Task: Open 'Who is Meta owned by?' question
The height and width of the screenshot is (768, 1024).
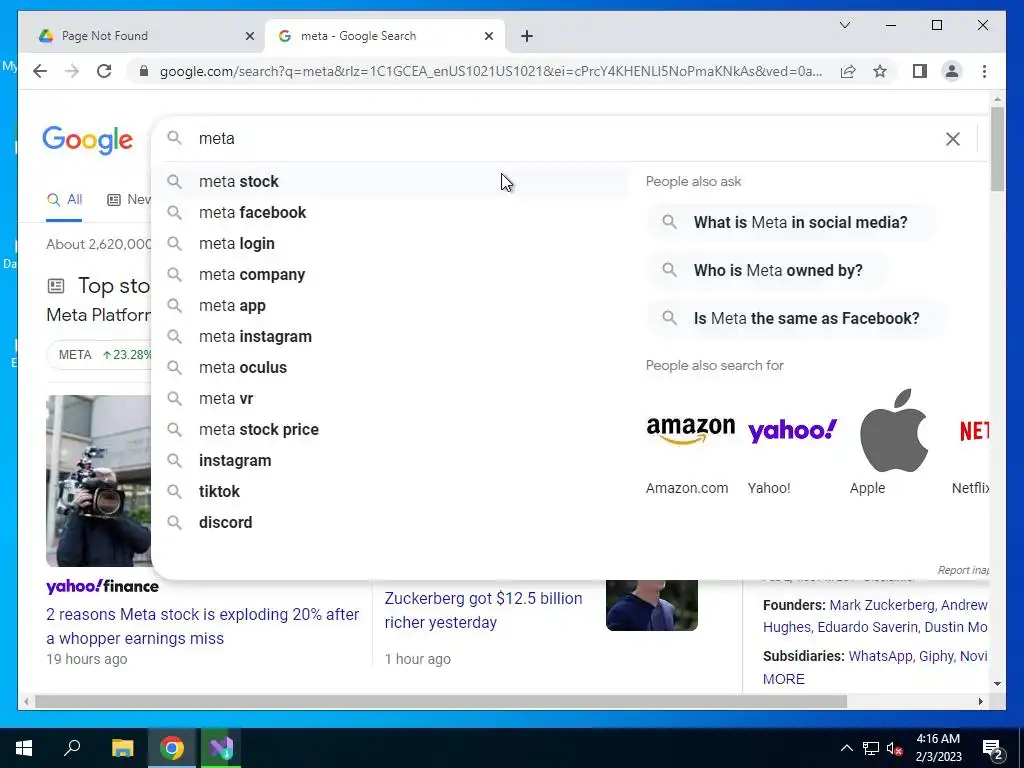Action: [769, 270]
